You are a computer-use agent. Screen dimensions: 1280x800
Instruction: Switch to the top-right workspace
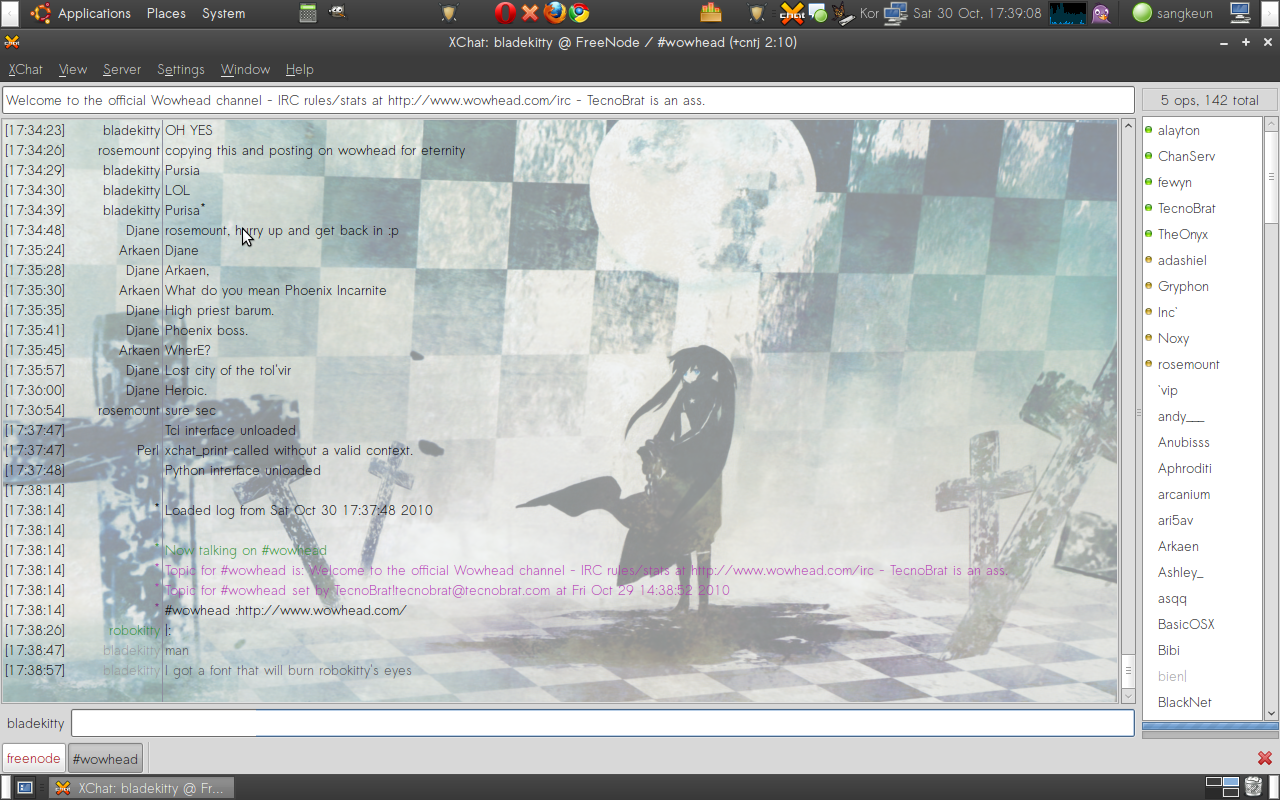click(1230, 781)
